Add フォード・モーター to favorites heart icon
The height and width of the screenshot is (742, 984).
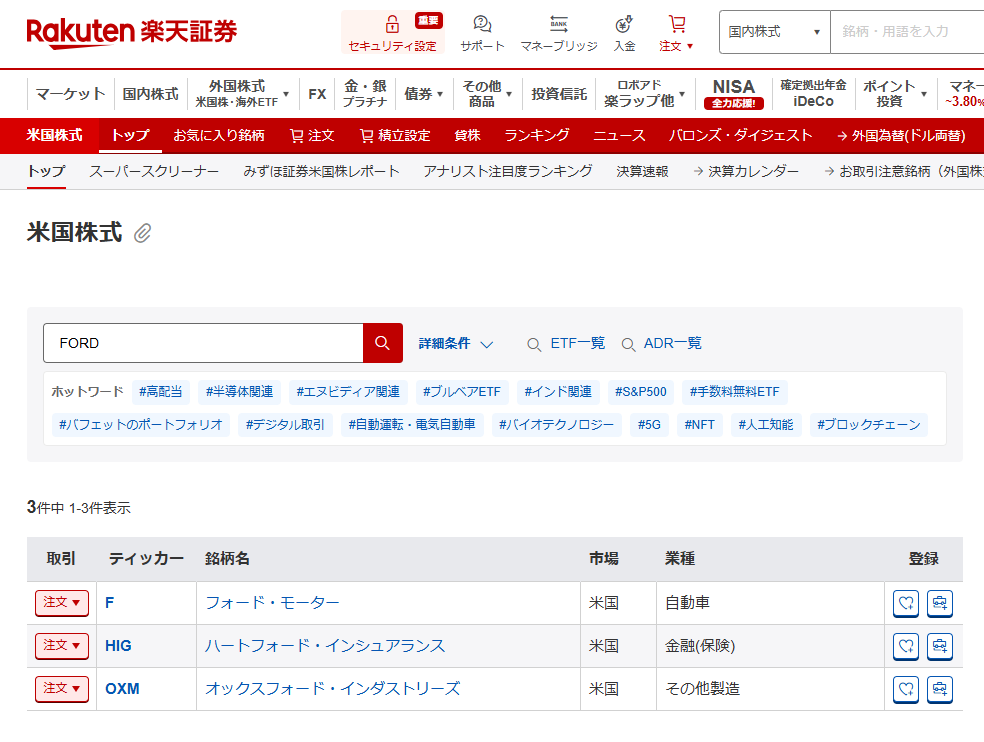pyautogui.click(x=906, y=603)
